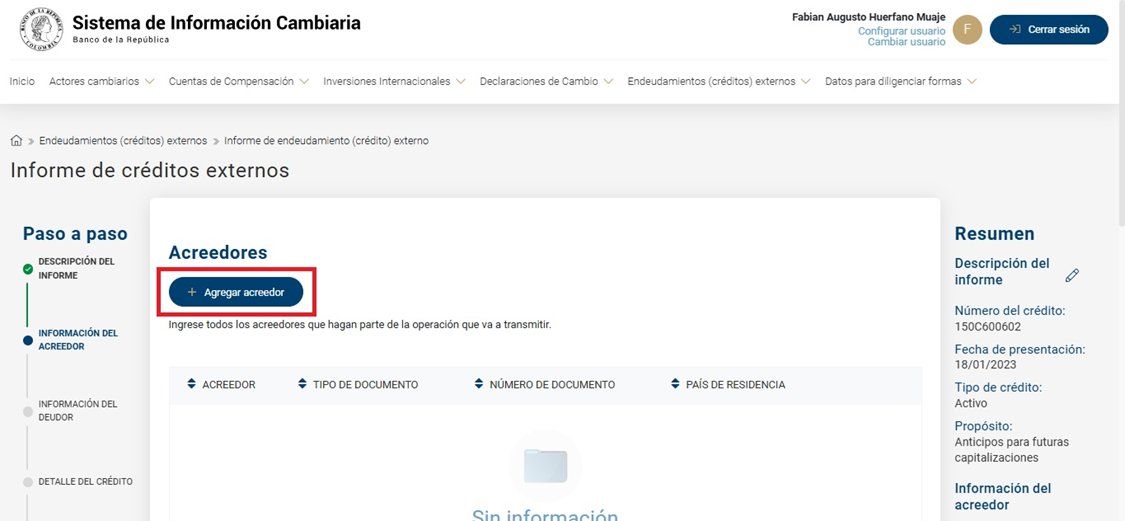Expand Cuentas de Compensación dropdown
1125x521 pixels.
click(x=239, y=82)
